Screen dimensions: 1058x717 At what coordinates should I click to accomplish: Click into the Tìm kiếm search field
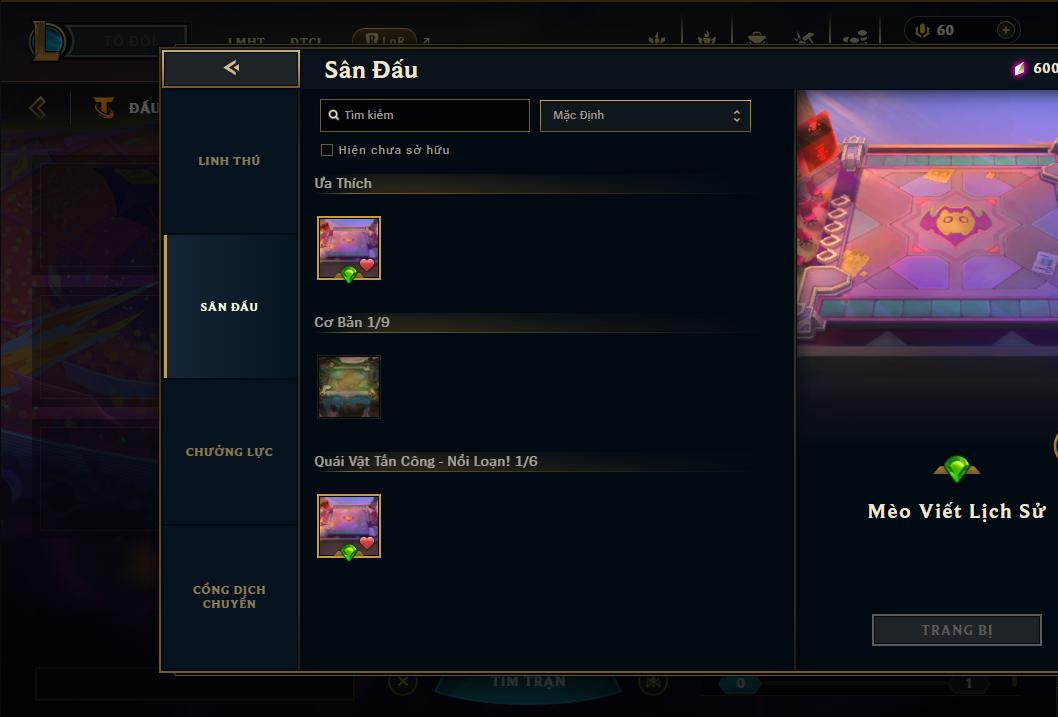click(424, 115)
